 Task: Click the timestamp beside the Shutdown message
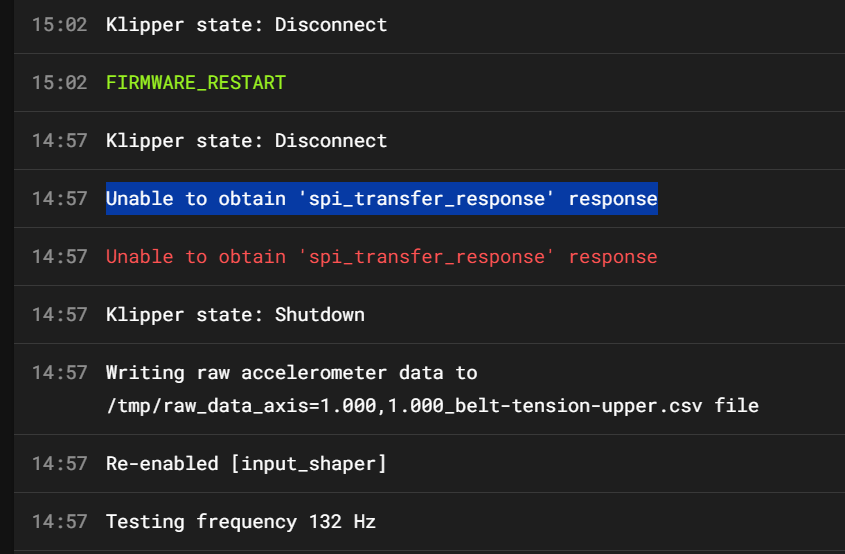59,314
